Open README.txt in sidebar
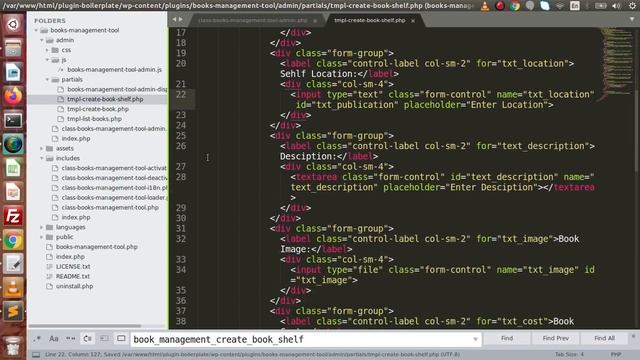This screenshot has height=360, width=640. click(x=73, y=276)
